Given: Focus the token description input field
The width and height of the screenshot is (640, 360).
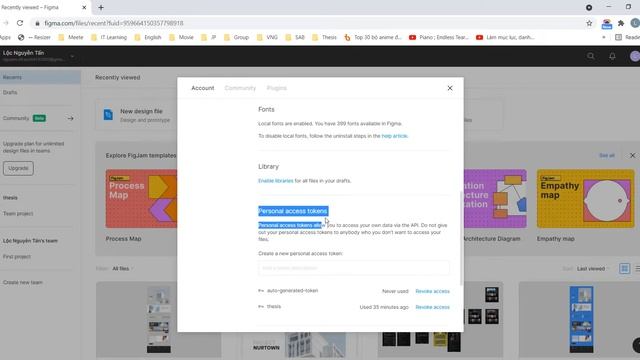Looking at the screenshot, I should (x=353, y=268).
